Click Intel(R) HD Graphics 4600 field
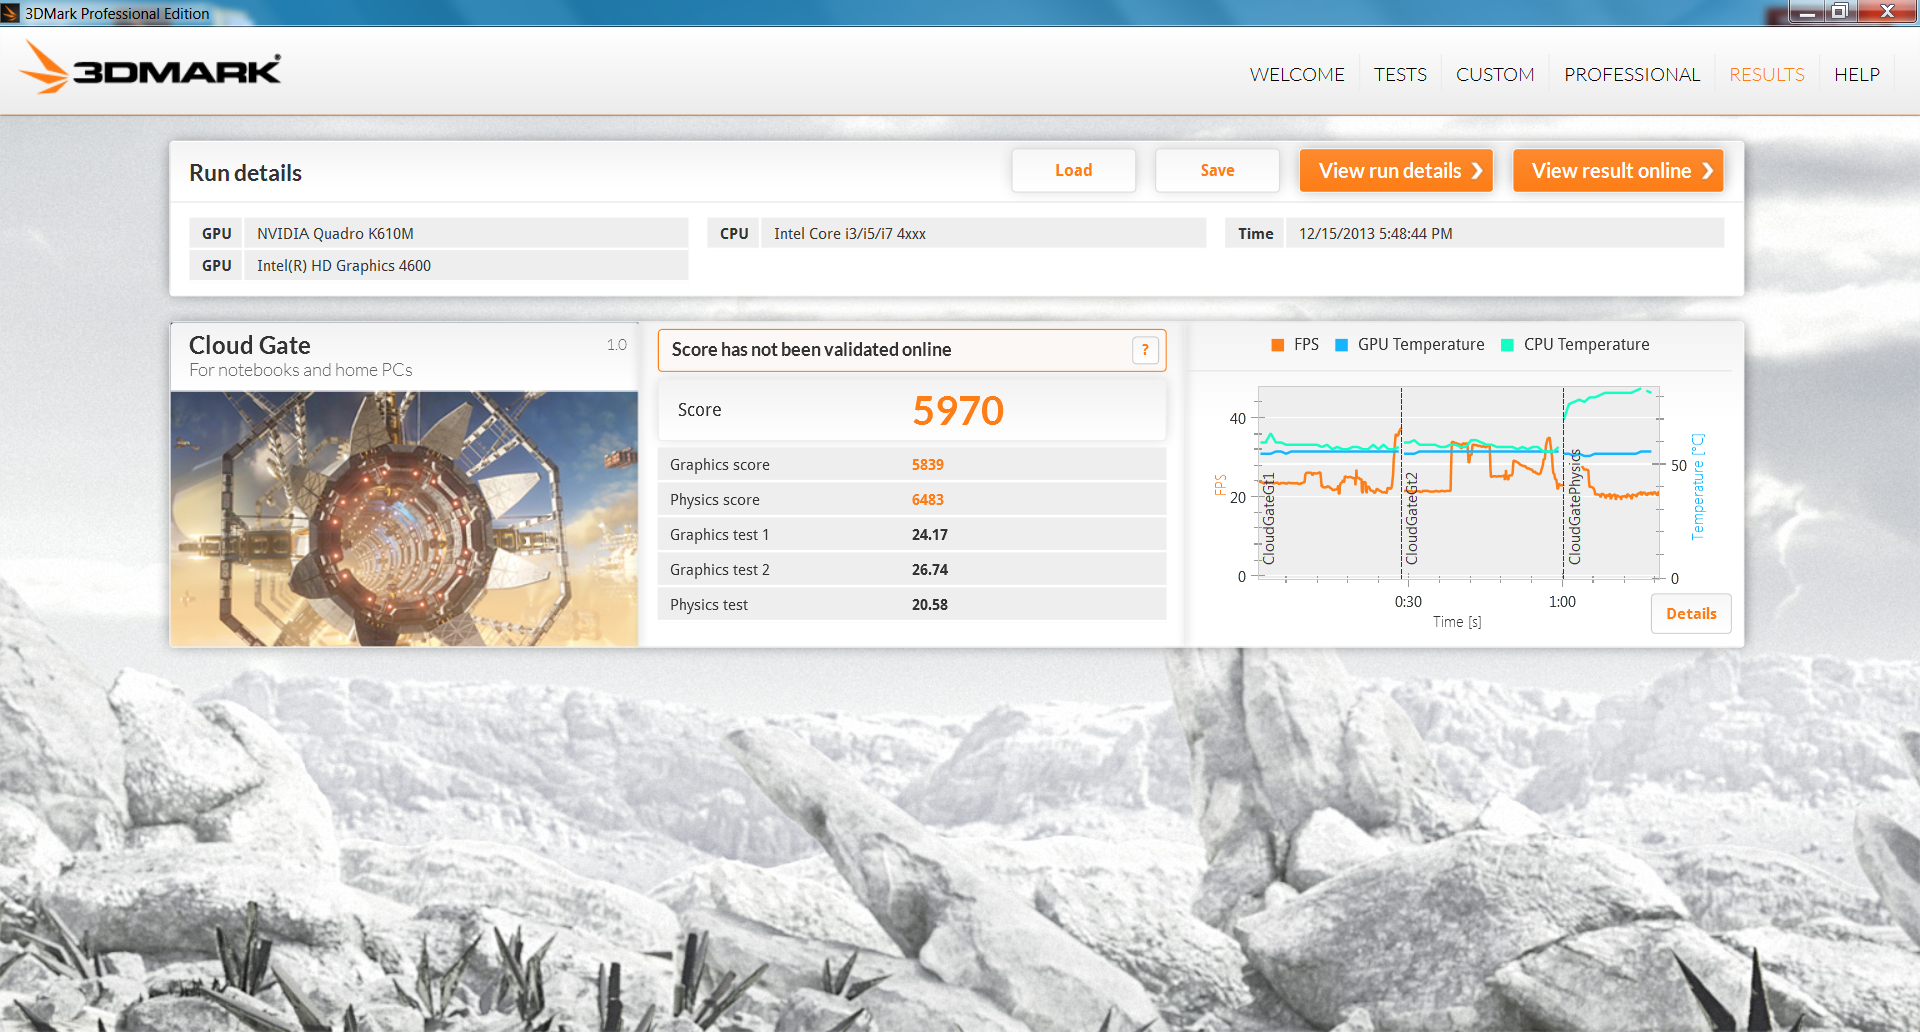The width and height of the screenshot is (1920, 1032). 466,266
